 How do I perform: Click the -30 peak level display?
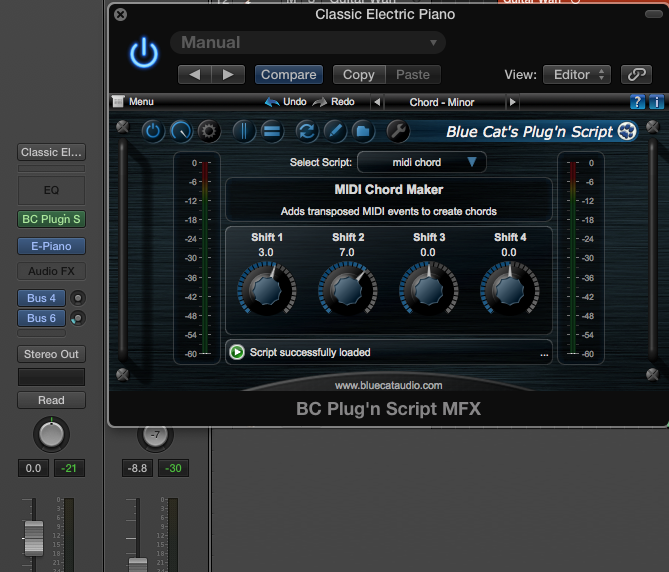tap(173, 468)
